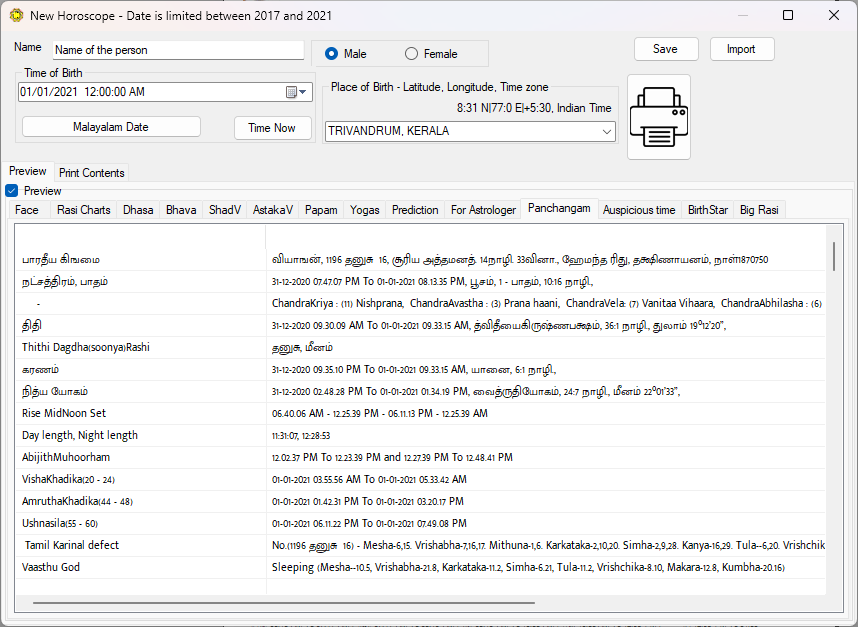The height and width of the screenshot is (627, 858).
Task: Show the Yogas tab
Action: click(364, 210)
